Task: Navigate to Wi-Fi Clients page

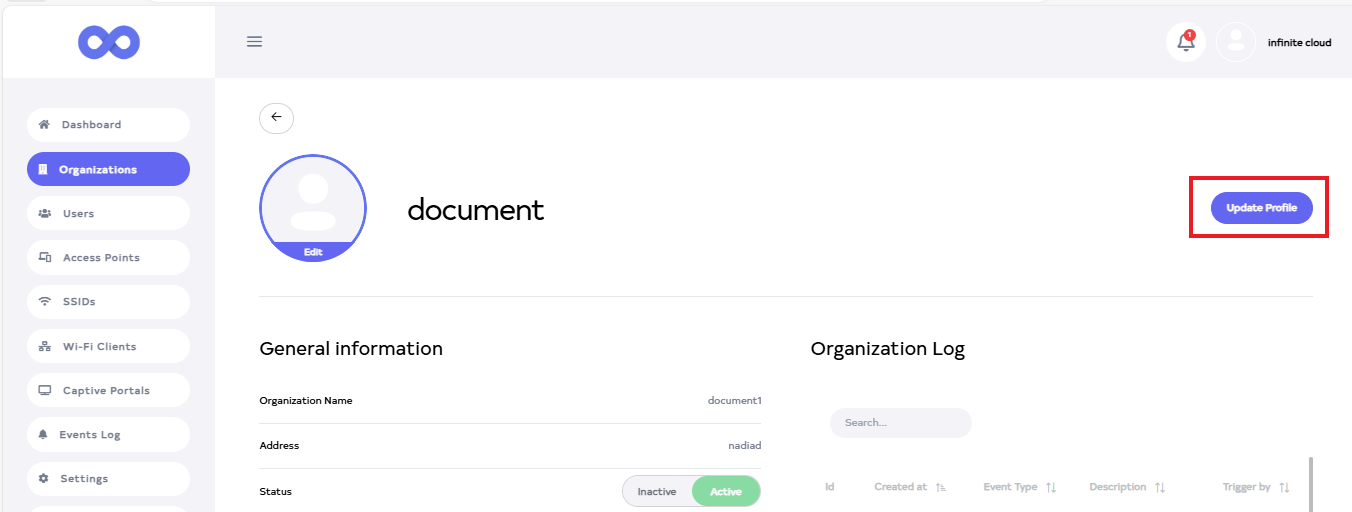Action: coord(108,347)
